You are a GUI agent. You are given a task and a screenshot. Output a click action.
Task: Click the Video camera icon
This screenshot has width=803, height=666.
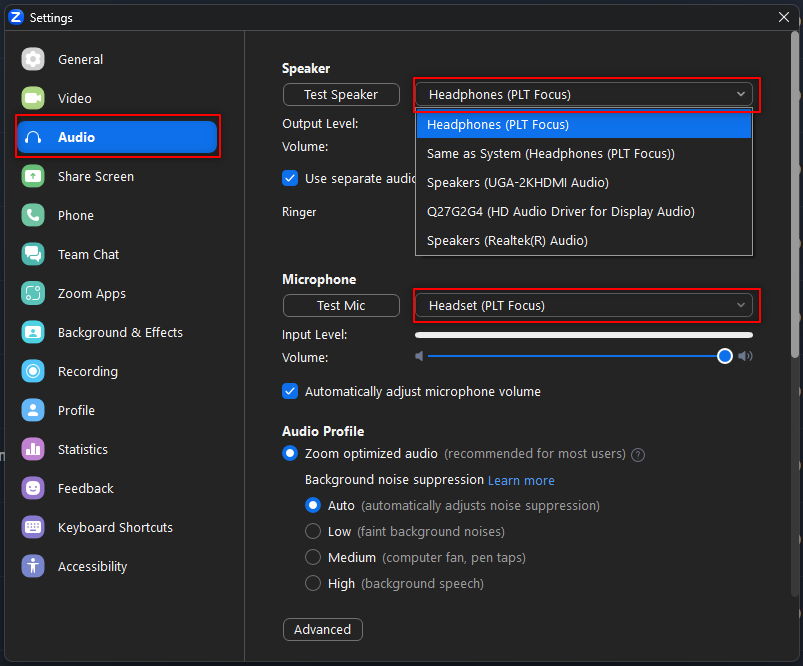(33, 98)
